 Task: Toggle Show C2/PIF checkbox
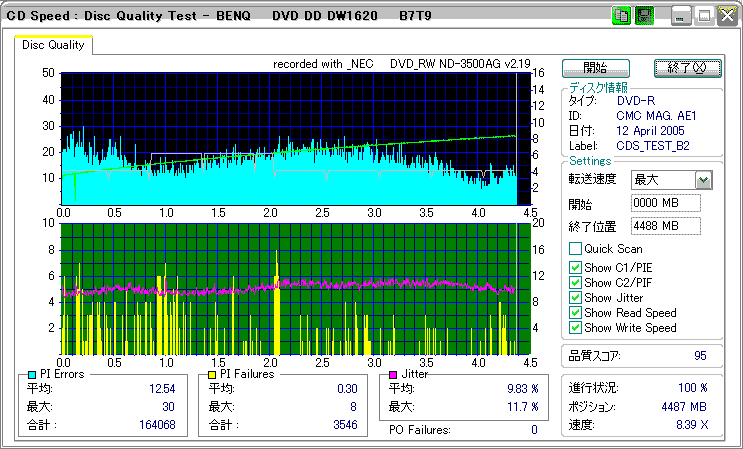[575, 282]
